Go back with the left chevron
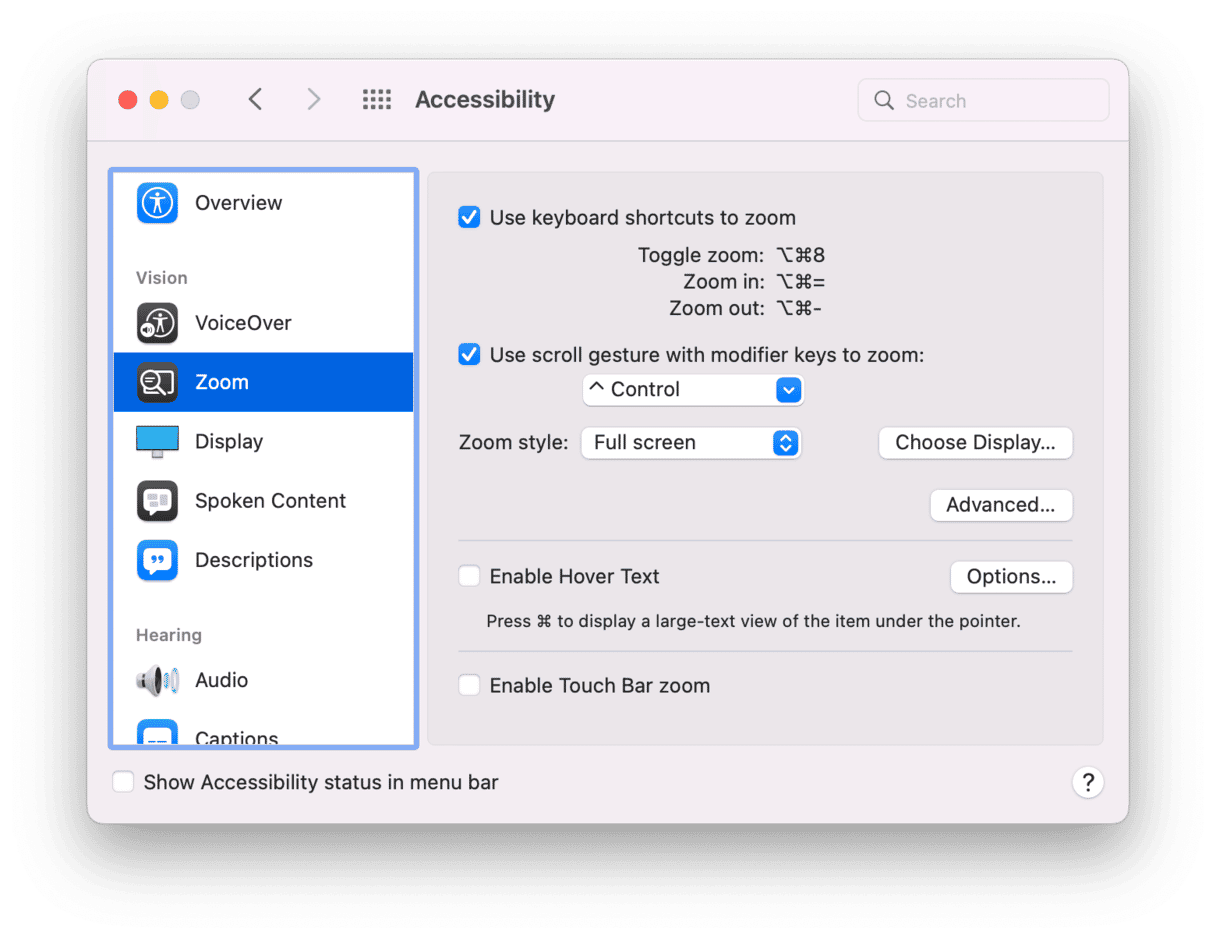The width and height of the screenshot is (1216, 939). pyautogui.click(x=256, y=100)
